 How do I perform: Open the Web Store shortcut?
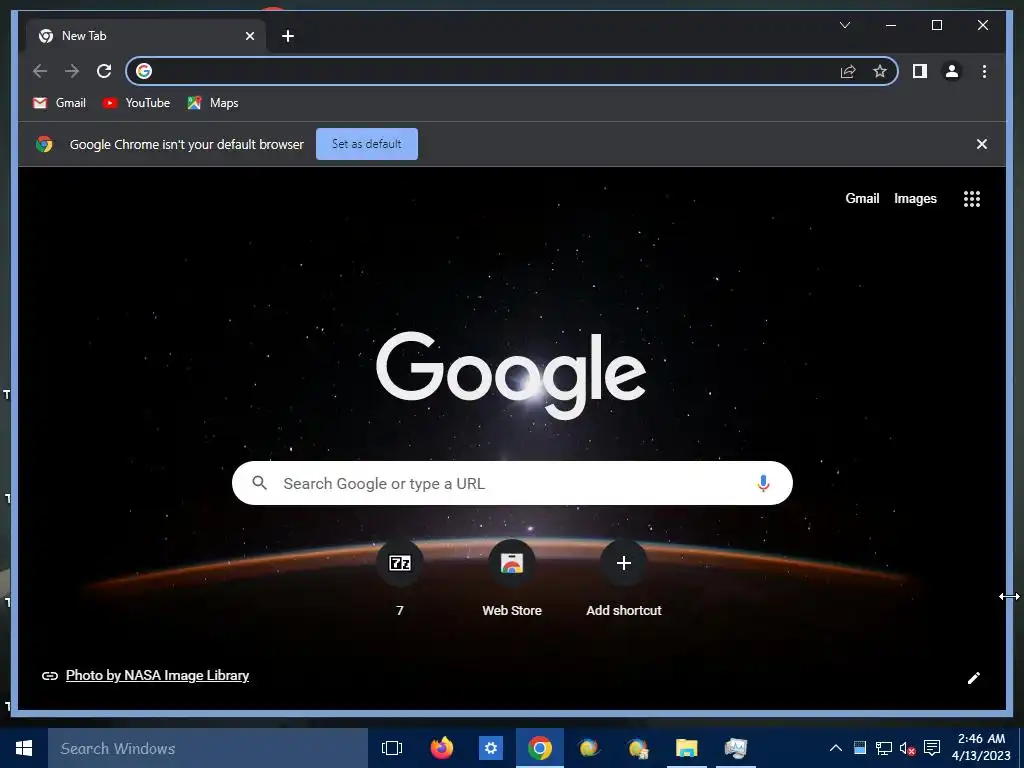point(512,578)
